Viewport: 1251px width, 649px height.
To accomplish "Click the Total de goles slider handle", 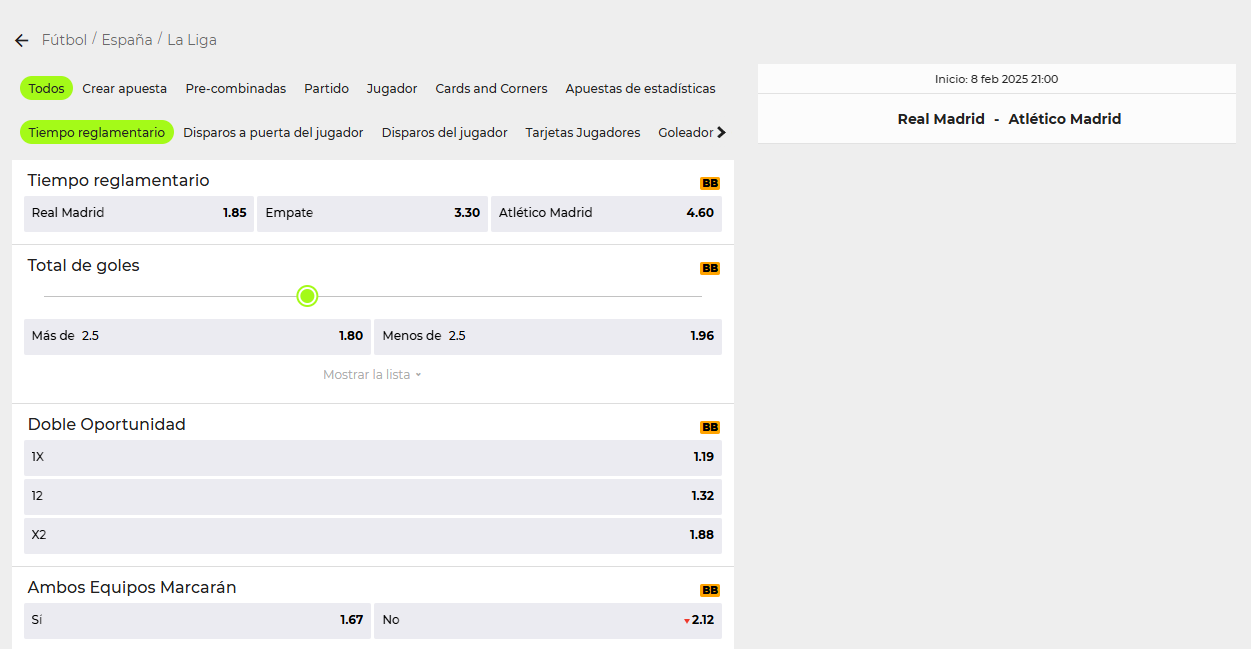I will click(x=308, y=296).
